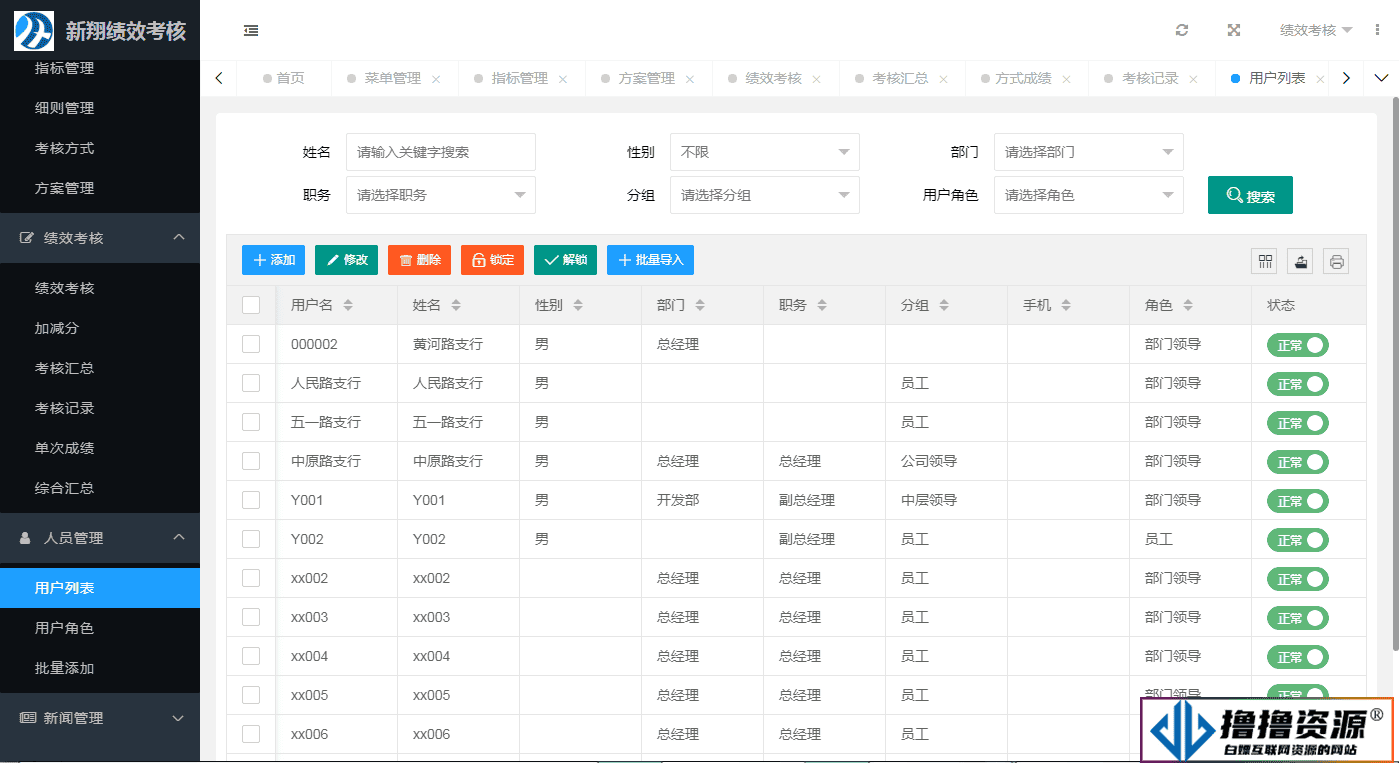Sort by 用户名 column arrows
The height and width of the screenshot is (763, 1399).
348,305
